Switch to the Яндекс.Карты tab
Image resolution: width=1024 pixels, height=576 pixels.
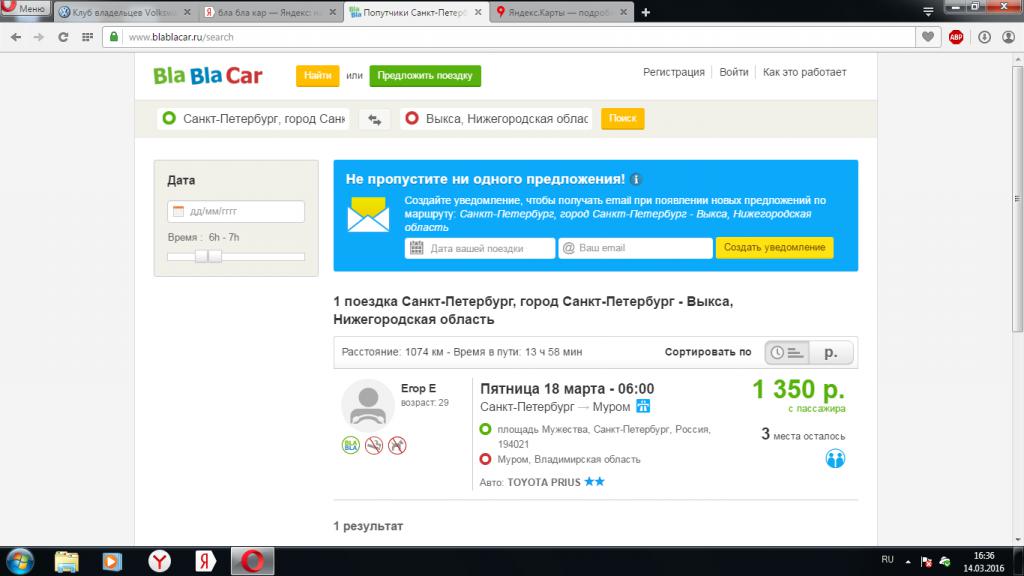pyautogui.click(x=560, y=12)
